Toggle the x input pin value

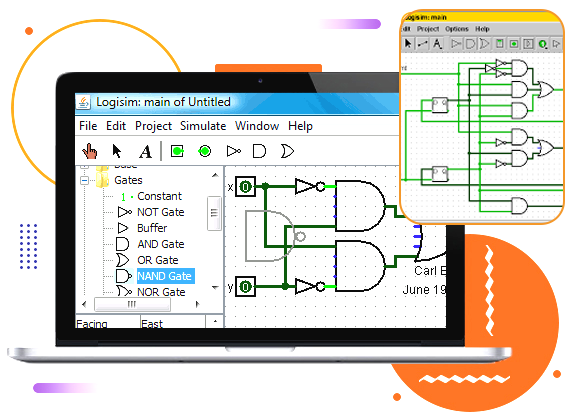tap(245, 187)
